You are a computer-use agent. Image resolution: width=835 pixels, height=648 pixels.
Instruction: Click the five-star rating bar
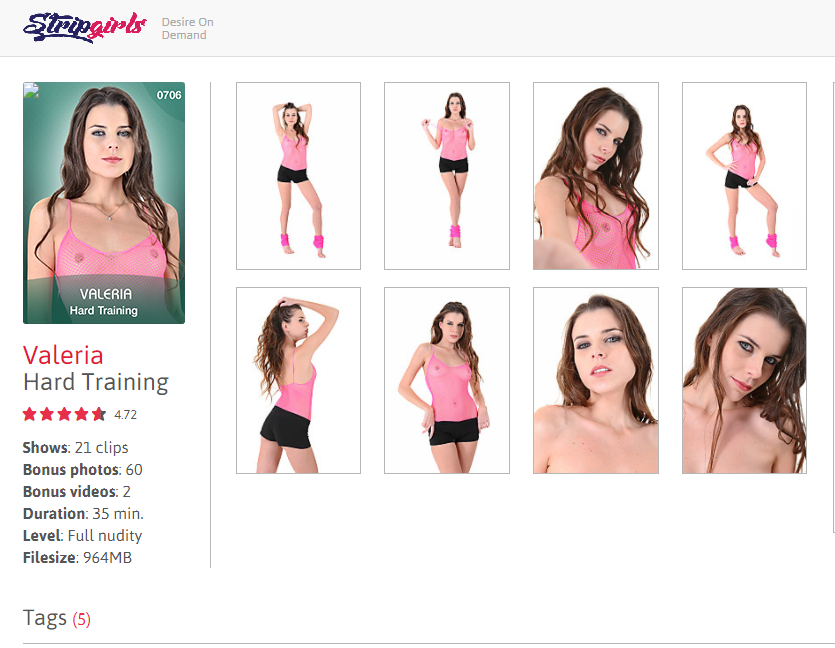click(x=64, y=414)
